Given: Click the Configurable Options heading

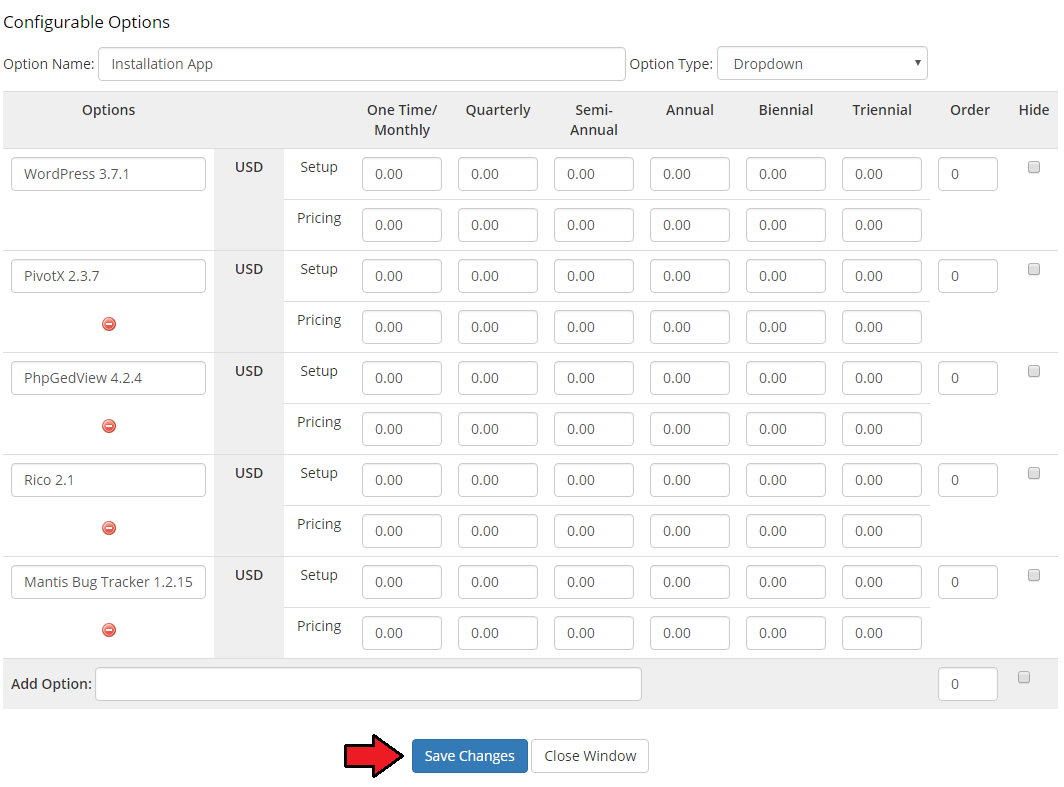Looking at the screenshot, I should (87, 22).
